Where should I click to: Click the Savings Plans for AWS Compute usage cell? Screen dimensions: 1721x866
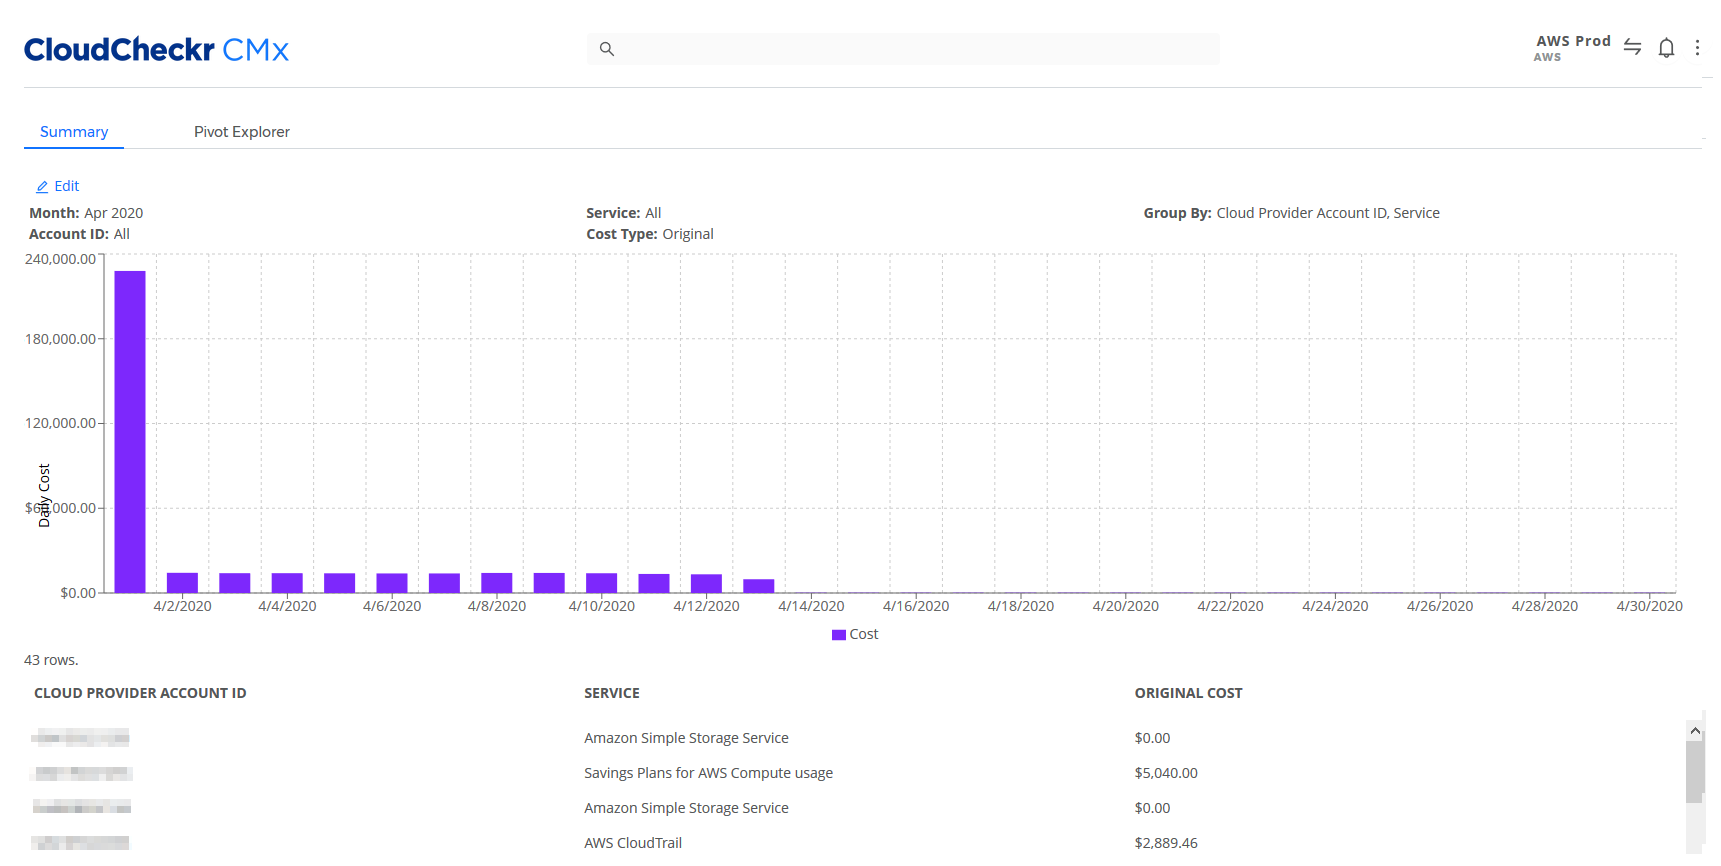point(708,773)
